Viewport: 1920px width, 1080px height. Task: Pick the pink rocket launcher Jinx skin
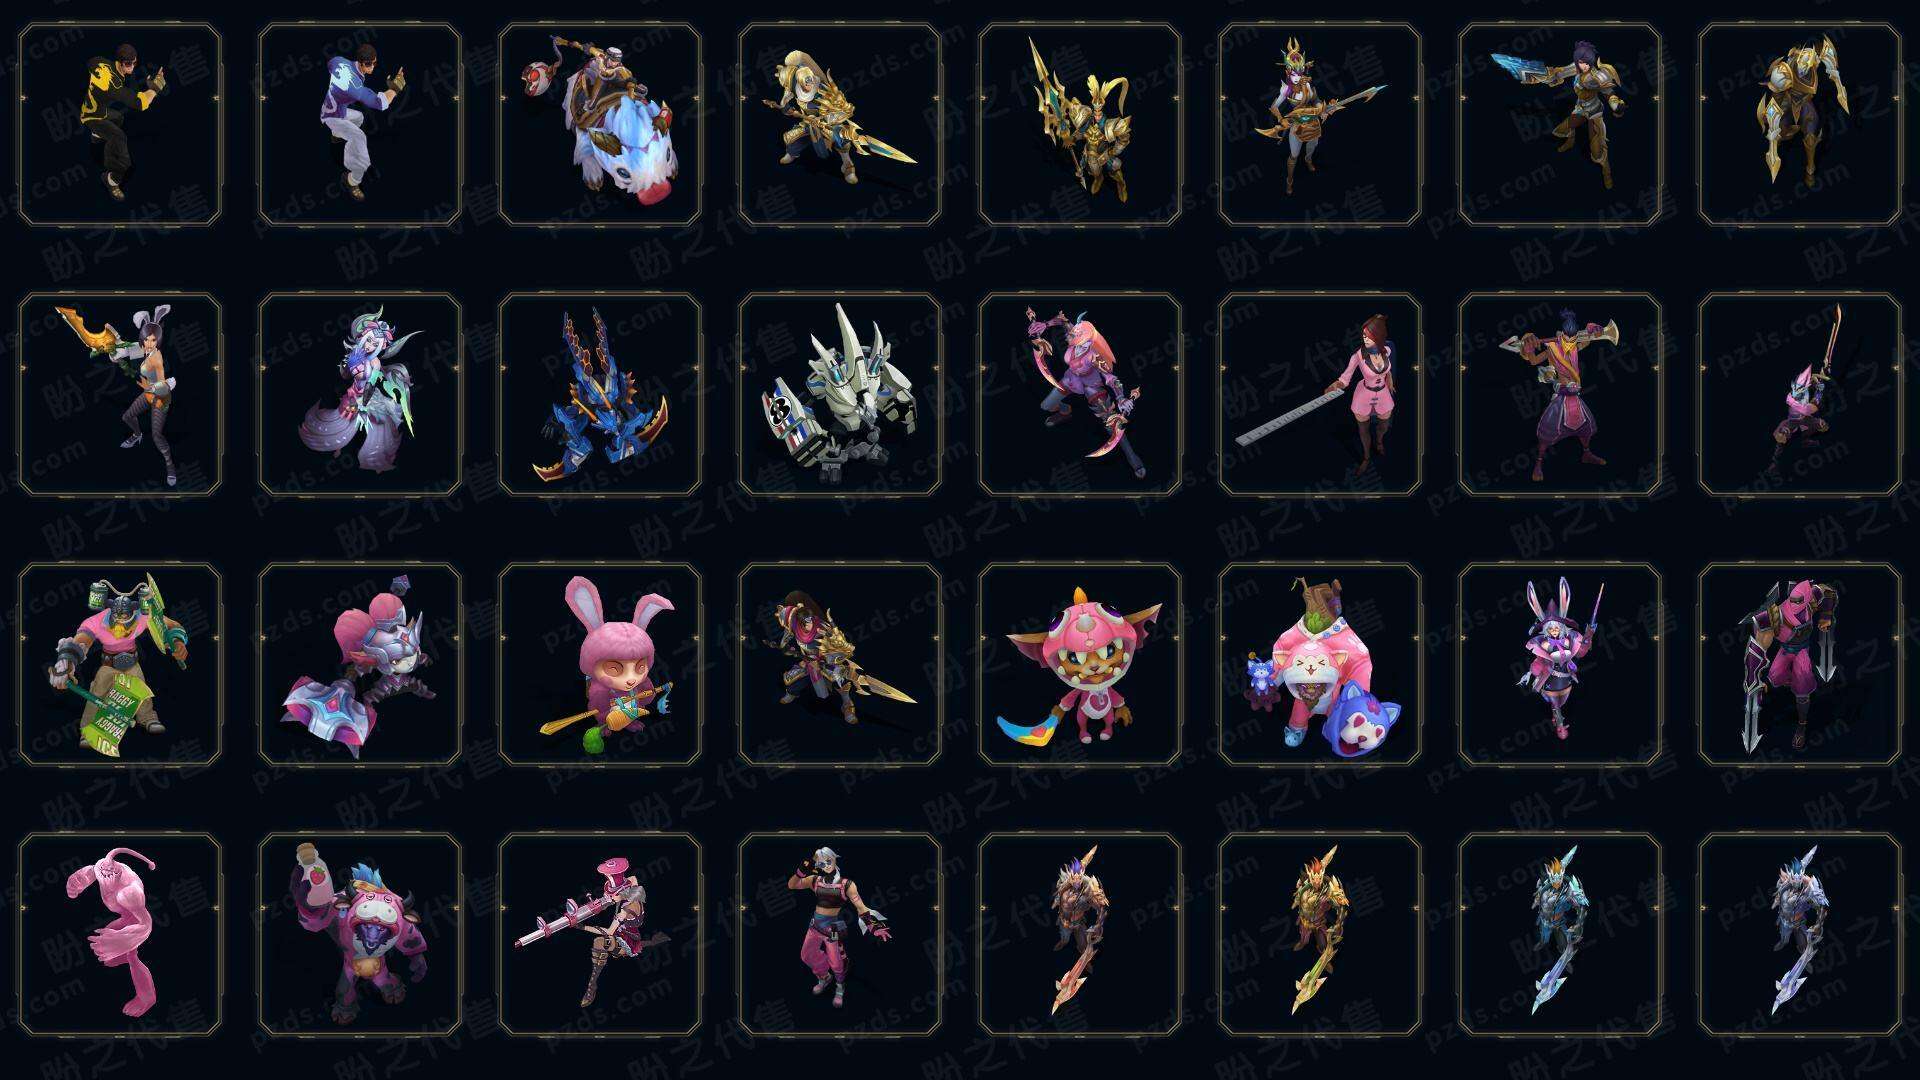600,934
